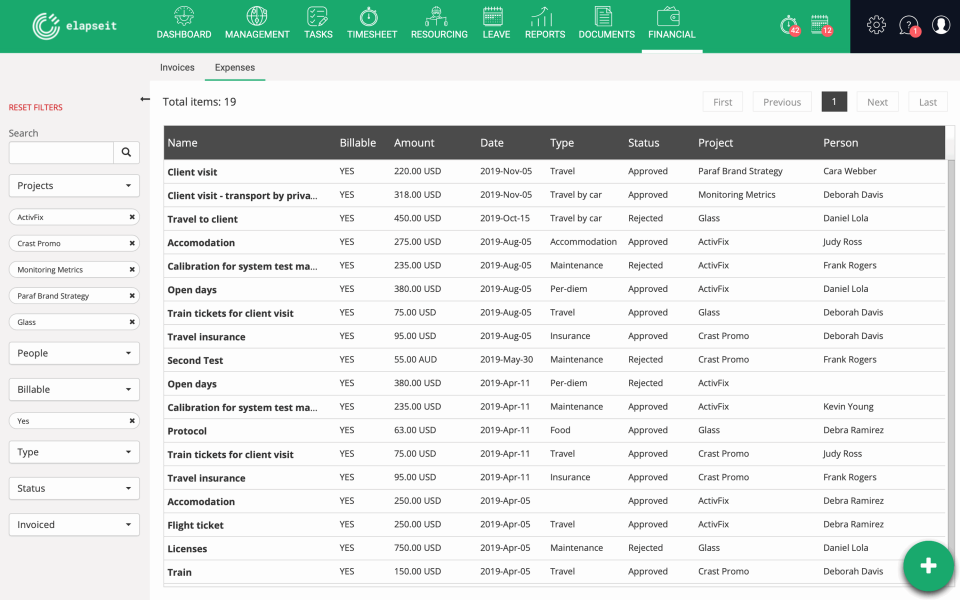
Task: Open the Resourcing icon
Action: click(436, 16)
